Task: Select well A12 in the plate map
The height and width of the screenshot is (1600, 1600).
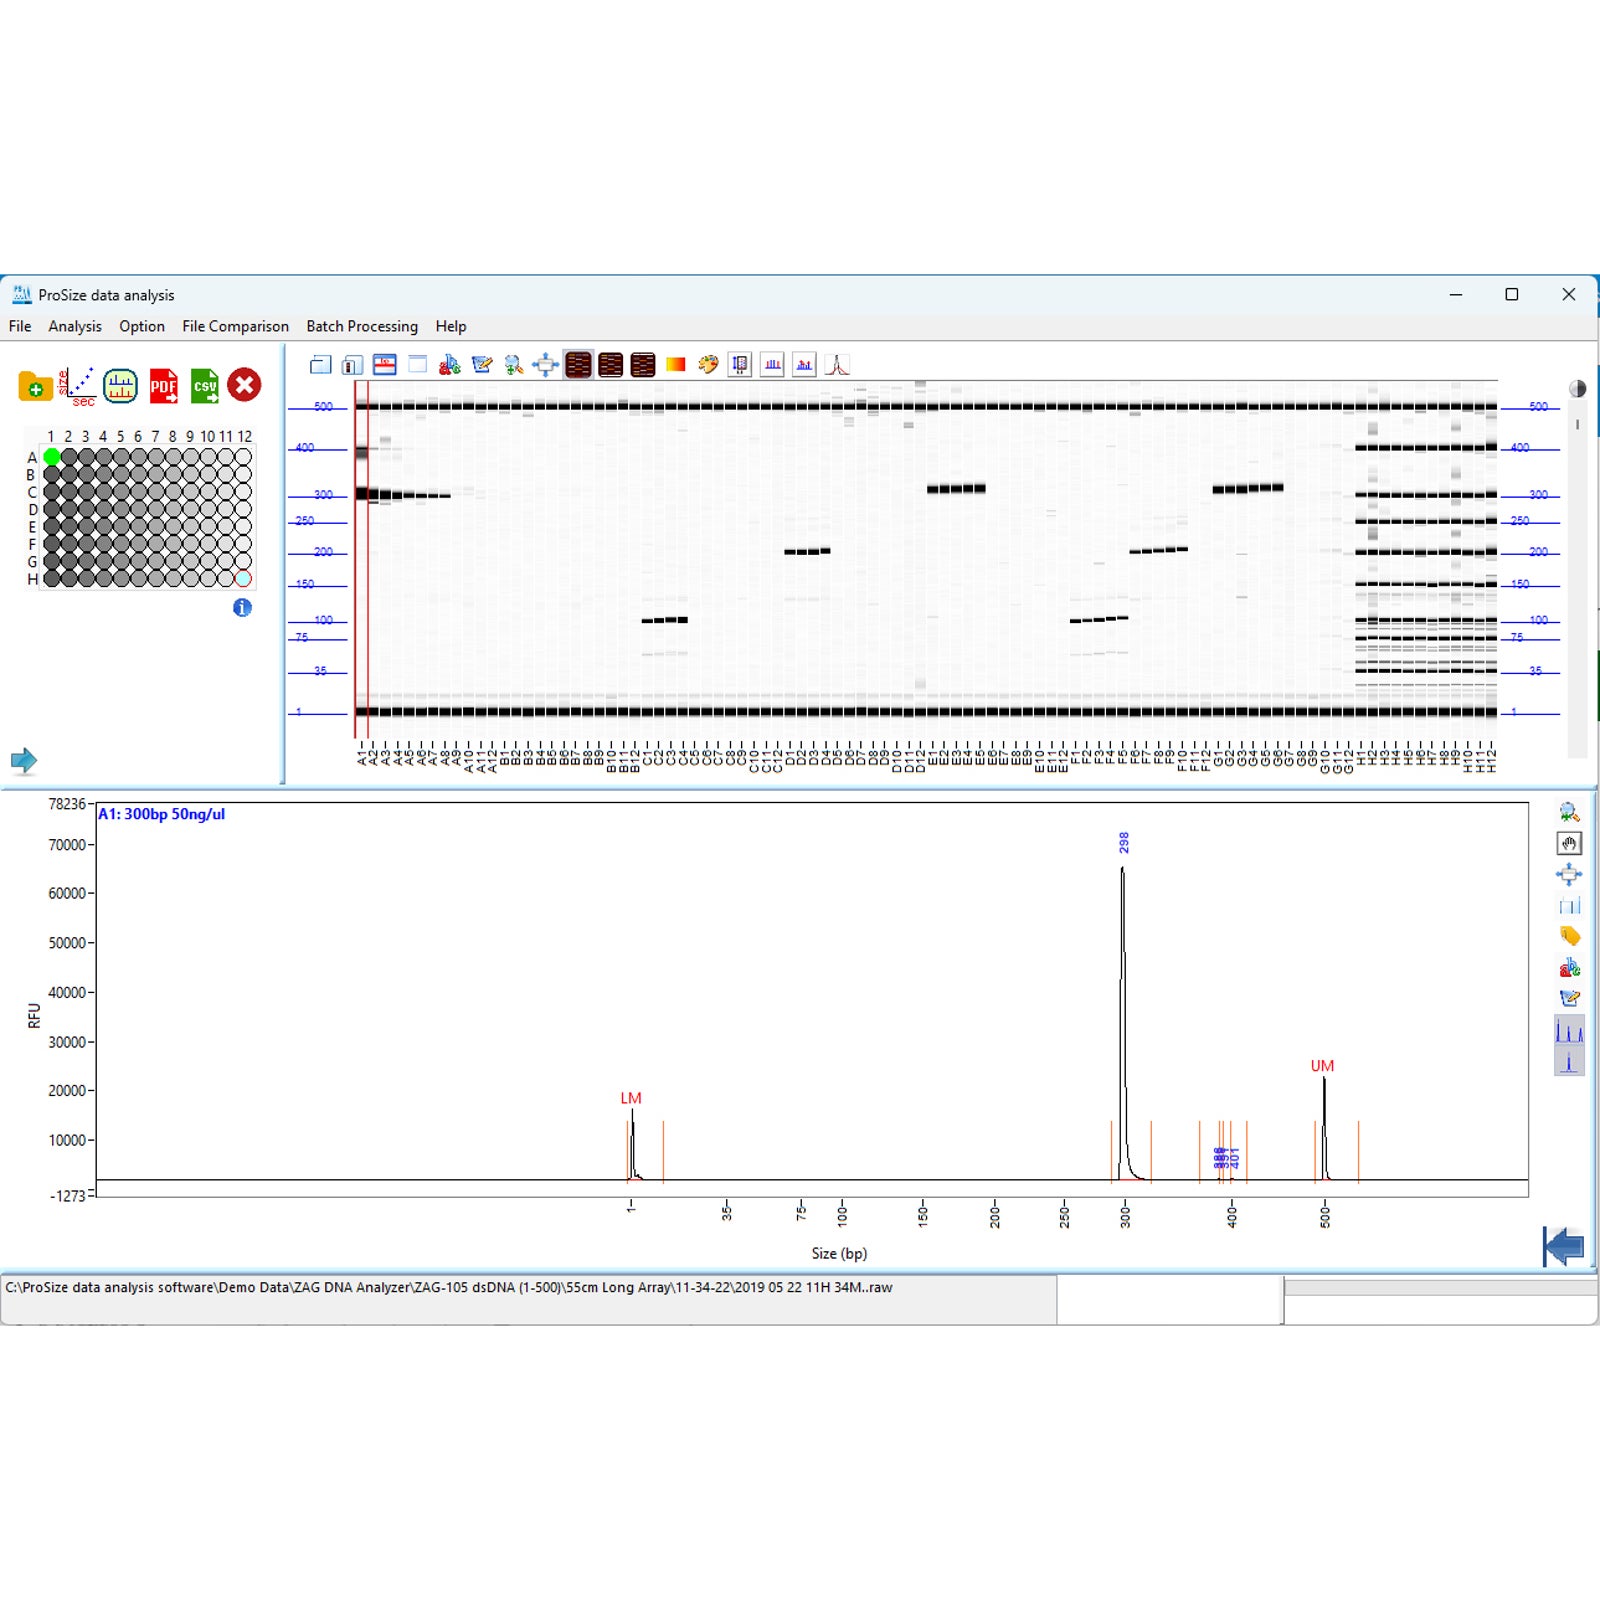Action: [243, 457]
